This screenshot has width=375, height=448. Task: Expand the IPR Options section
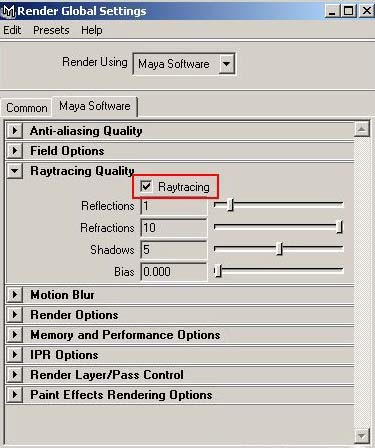(x=15, y=355)
